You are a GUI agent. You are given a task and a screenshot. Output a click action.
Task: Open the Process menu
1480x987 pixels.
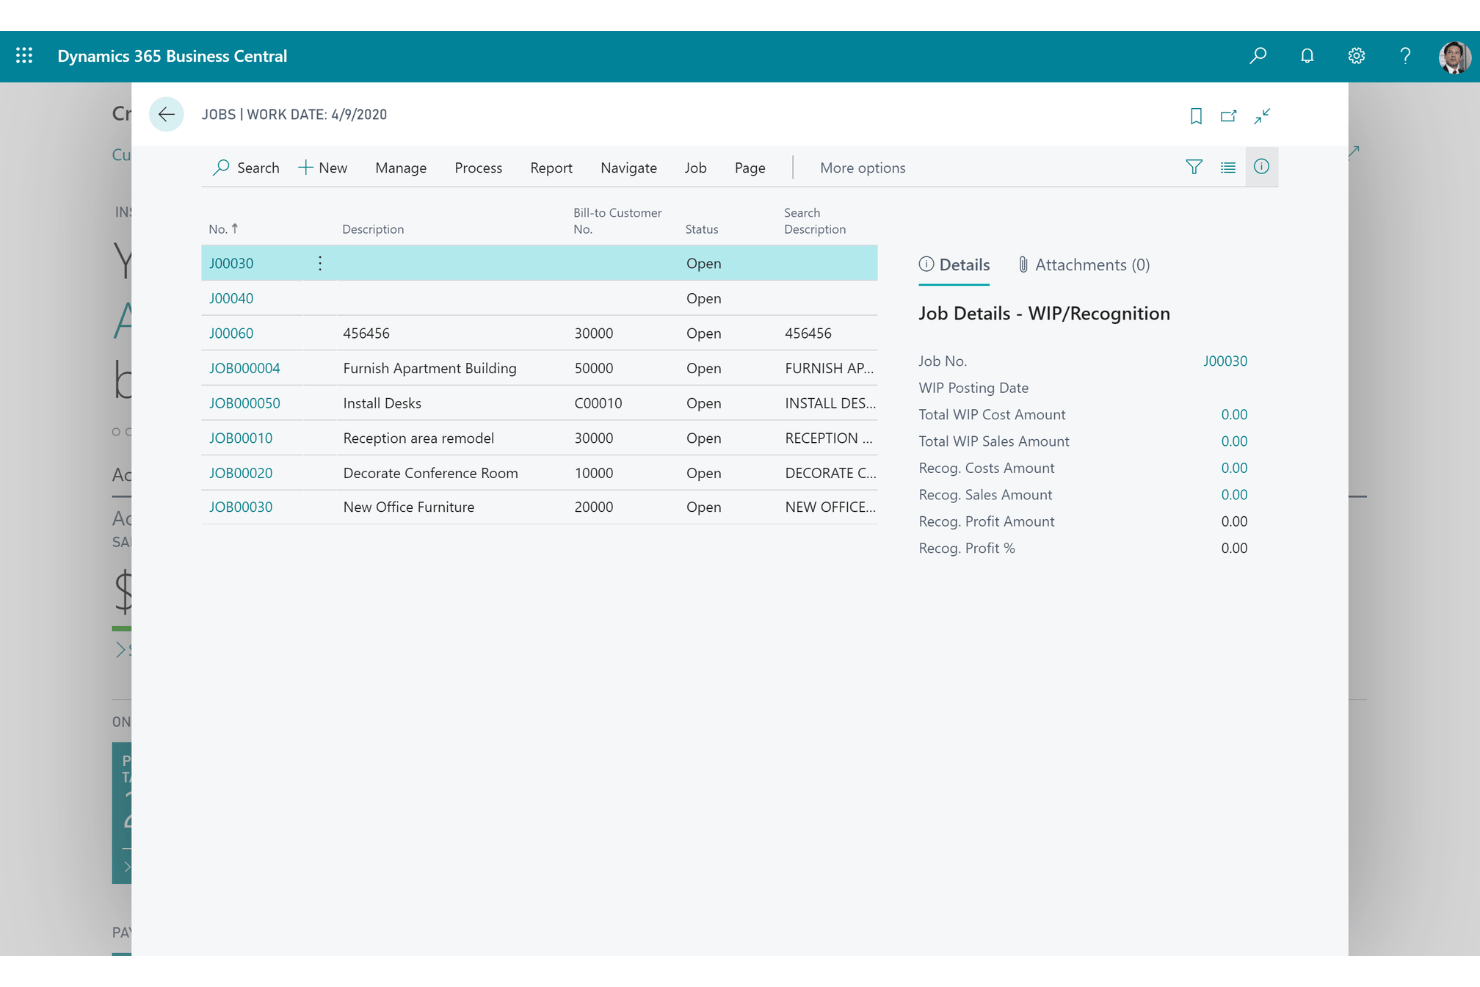point(478,168)
